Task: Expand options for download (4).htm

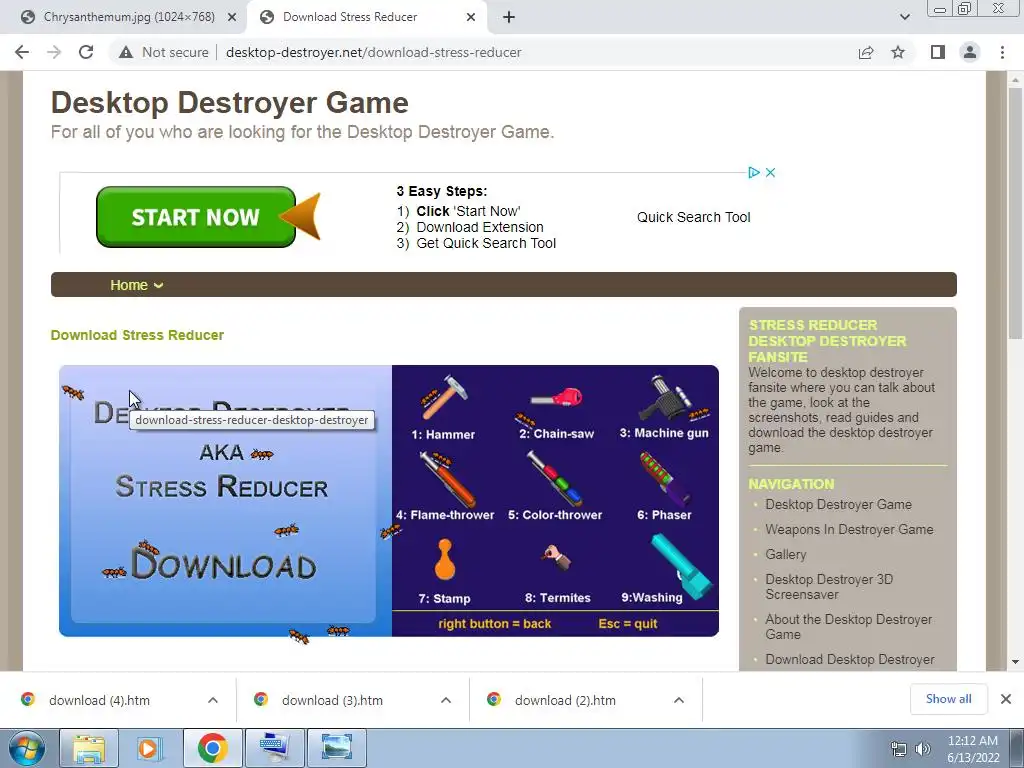Action: [213, 700]
